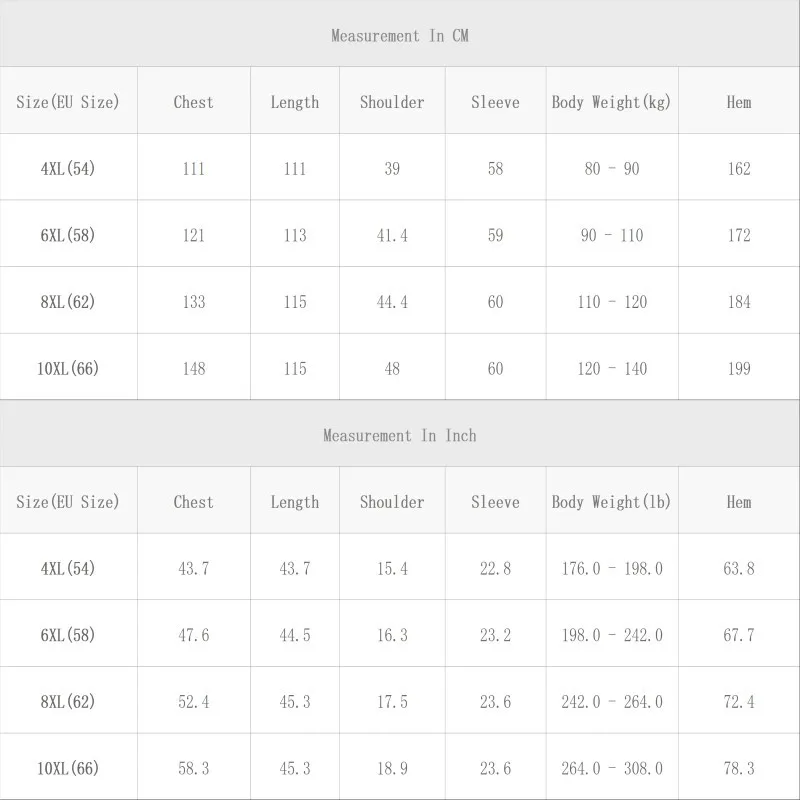
Task: Click the 'Measurement In CM' title
Action: click(400, 36)
